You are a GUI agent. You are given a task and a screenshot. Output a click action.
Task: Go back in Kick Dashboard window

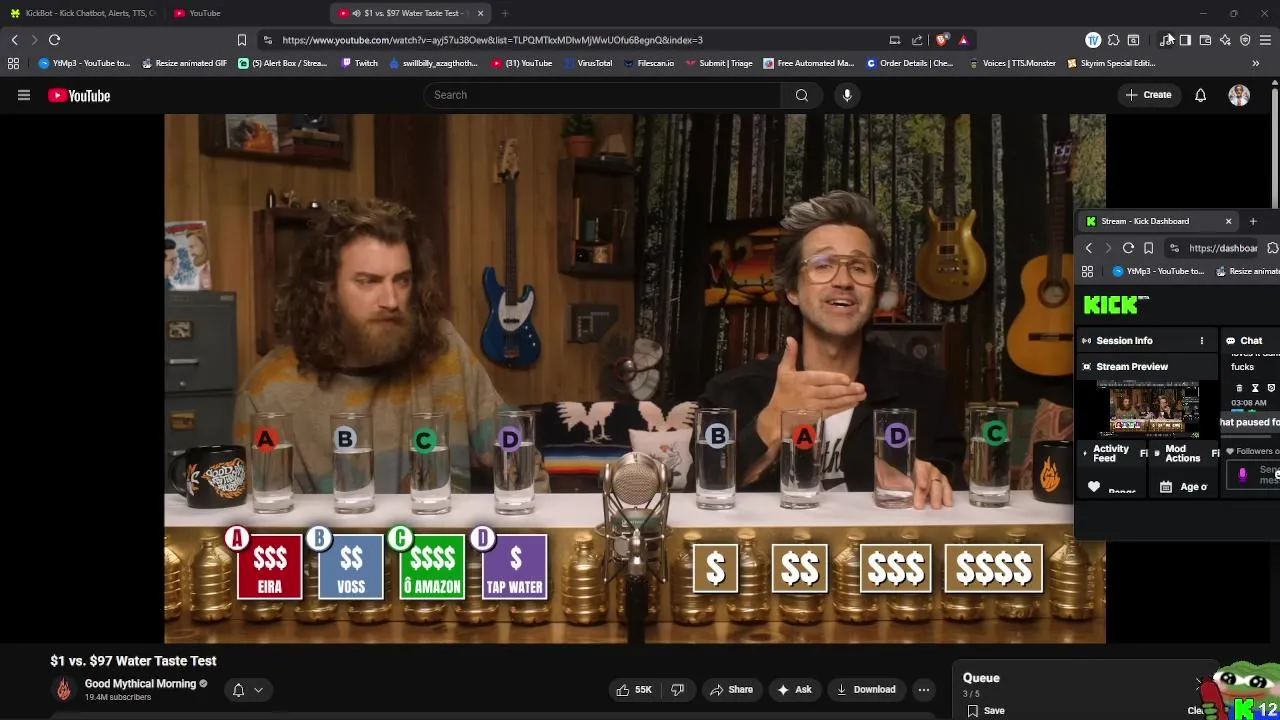tap(1089, 248)
